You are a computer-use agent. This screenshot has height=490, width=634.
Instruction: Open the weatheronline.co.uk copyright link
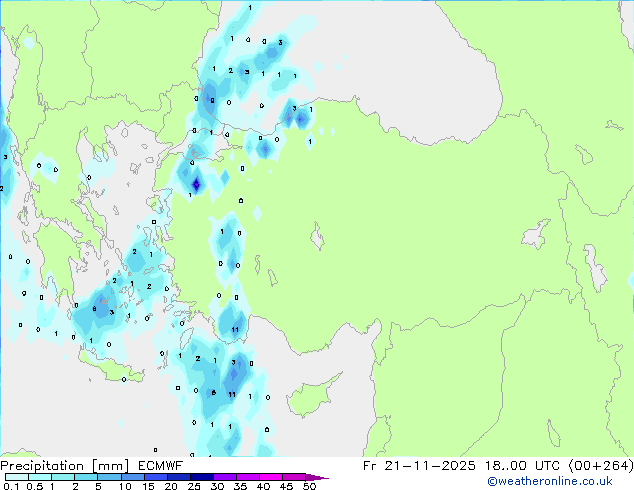pyautogui.click(x=550, y=481)
